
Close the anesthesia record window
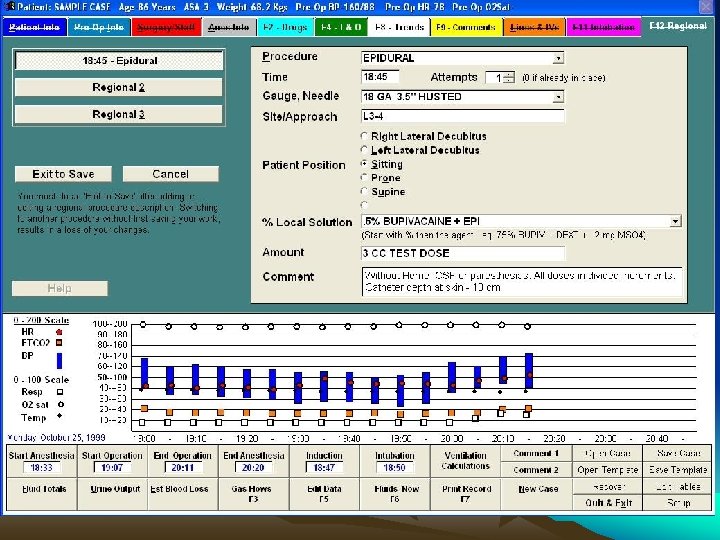tap(706, 6)
